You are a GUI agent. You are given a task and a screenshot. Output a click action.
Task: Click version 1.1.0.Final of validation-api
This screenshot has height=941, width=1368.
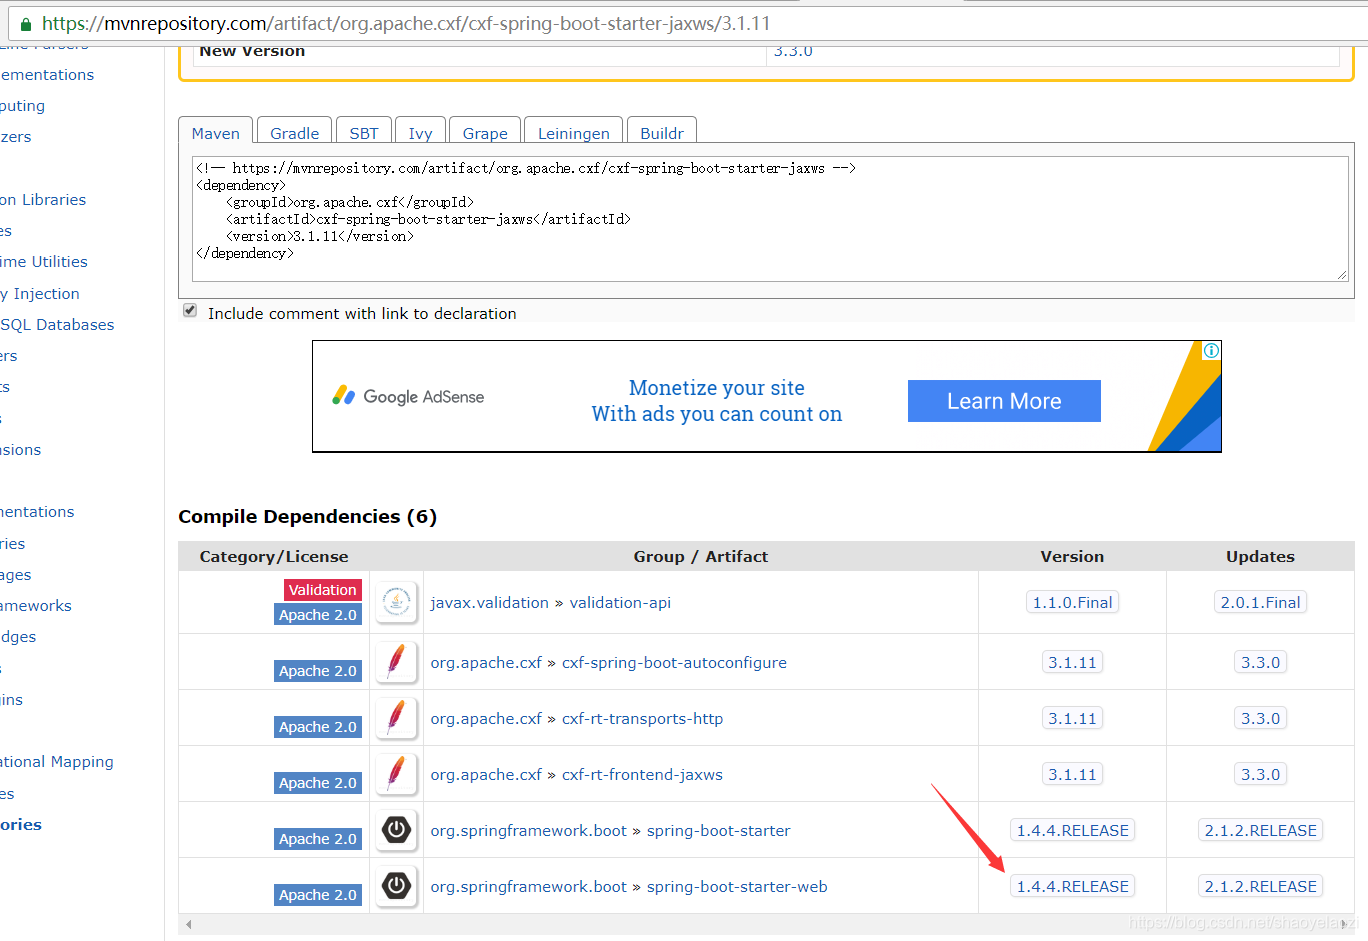click(1072, 602)
